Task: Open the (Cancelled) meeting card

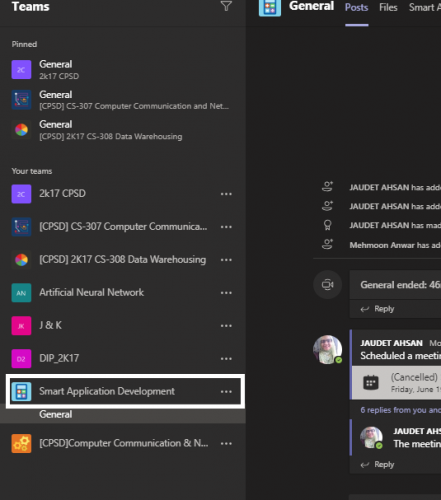Action: tap(397, 383)
